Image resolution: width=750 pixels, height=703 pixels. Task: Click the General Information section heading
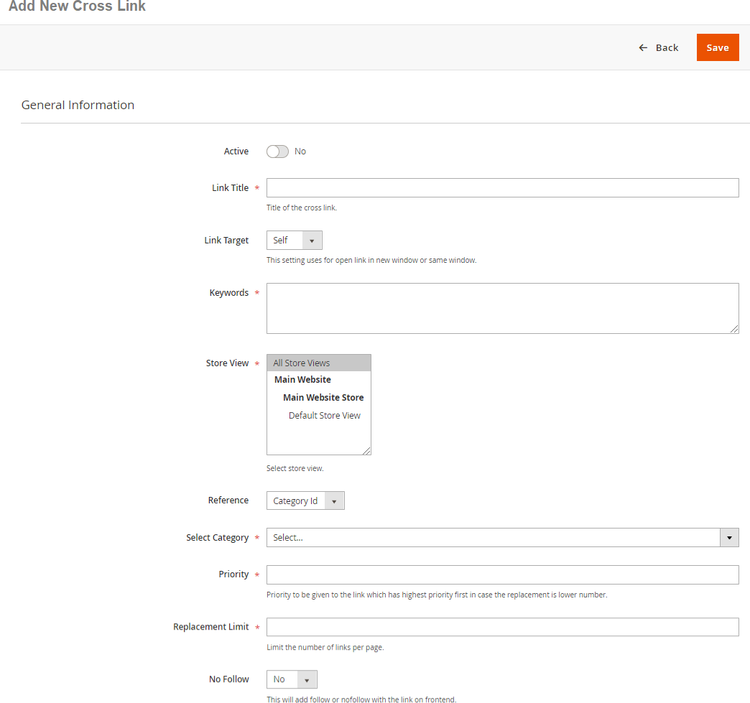(x=78, y=105)
